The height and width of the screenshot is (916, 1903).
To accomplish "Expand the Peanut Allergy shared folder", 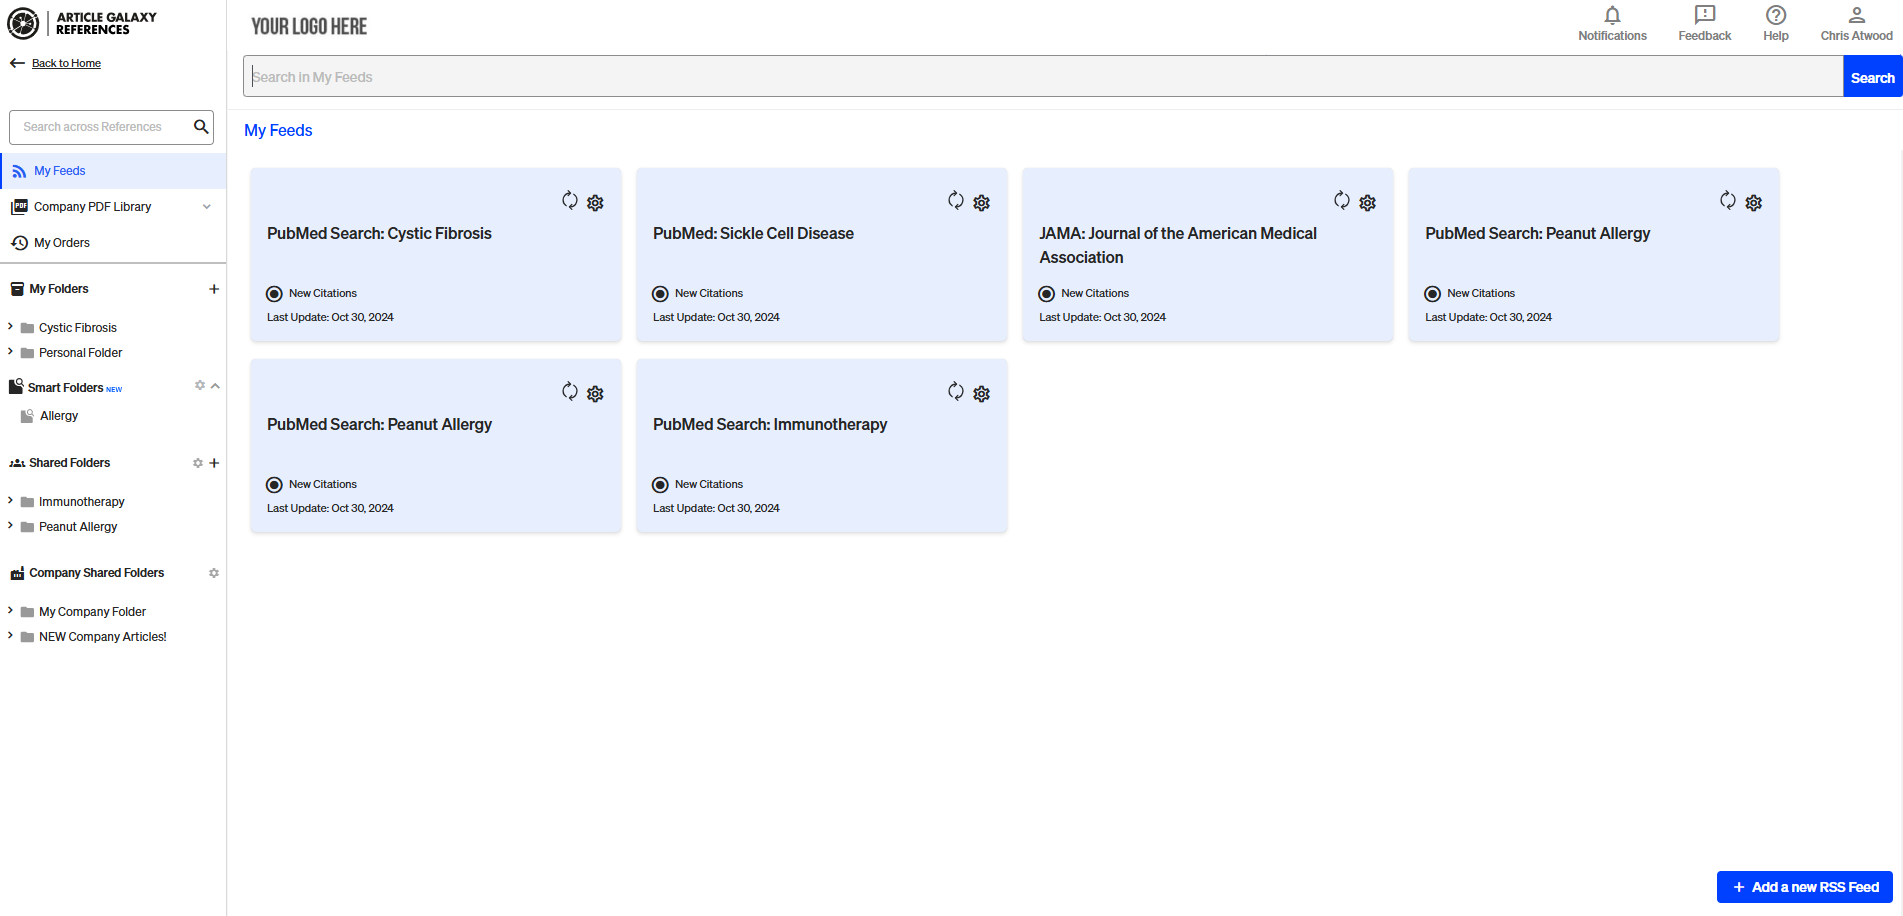I will [10, 526].
